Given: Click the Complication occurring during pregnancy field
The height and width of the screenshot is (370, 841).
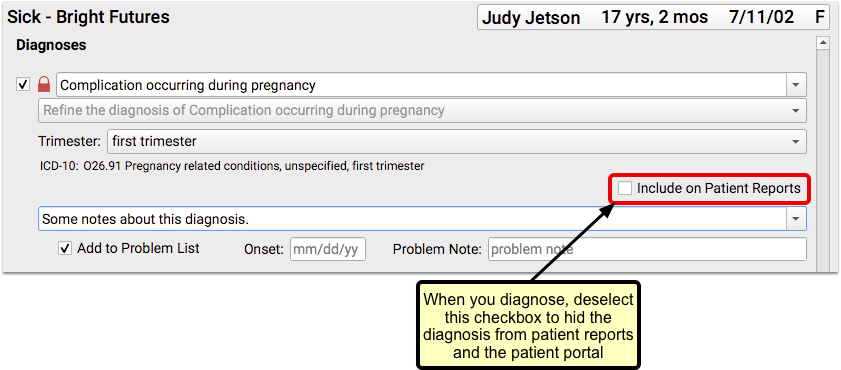Looking at the screenshot, I should click(422, 85).
